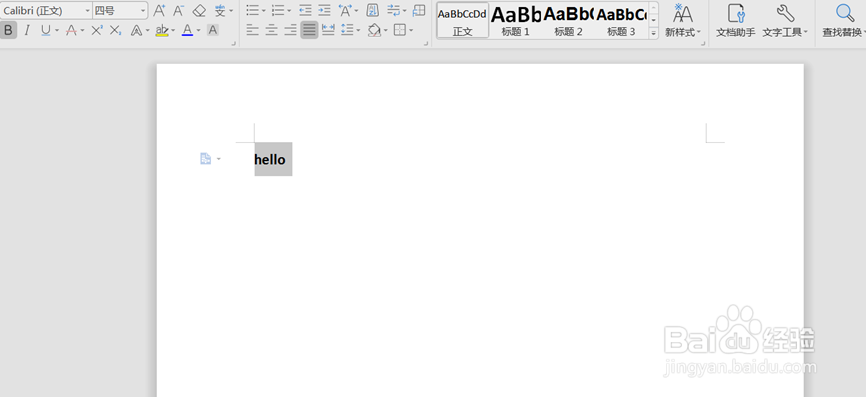Open the 文档助手 document assistant
The width and height of the screenshot is (866, 397).
coord(735,20)
